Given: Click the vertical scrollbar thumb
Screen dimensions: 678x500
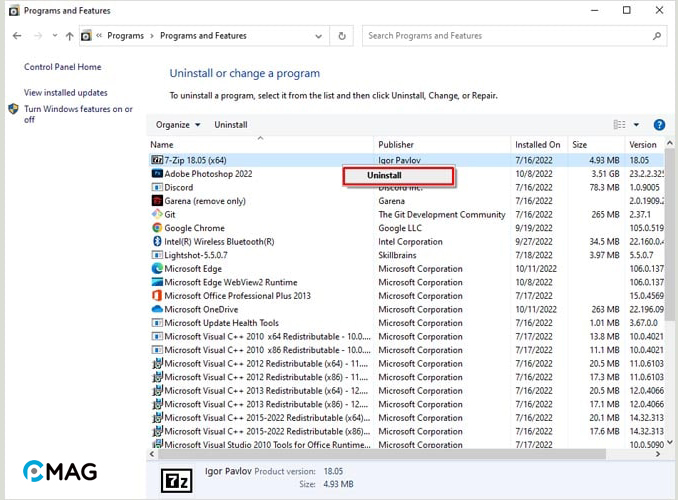Looking at the screenshot, I should 670,235.
